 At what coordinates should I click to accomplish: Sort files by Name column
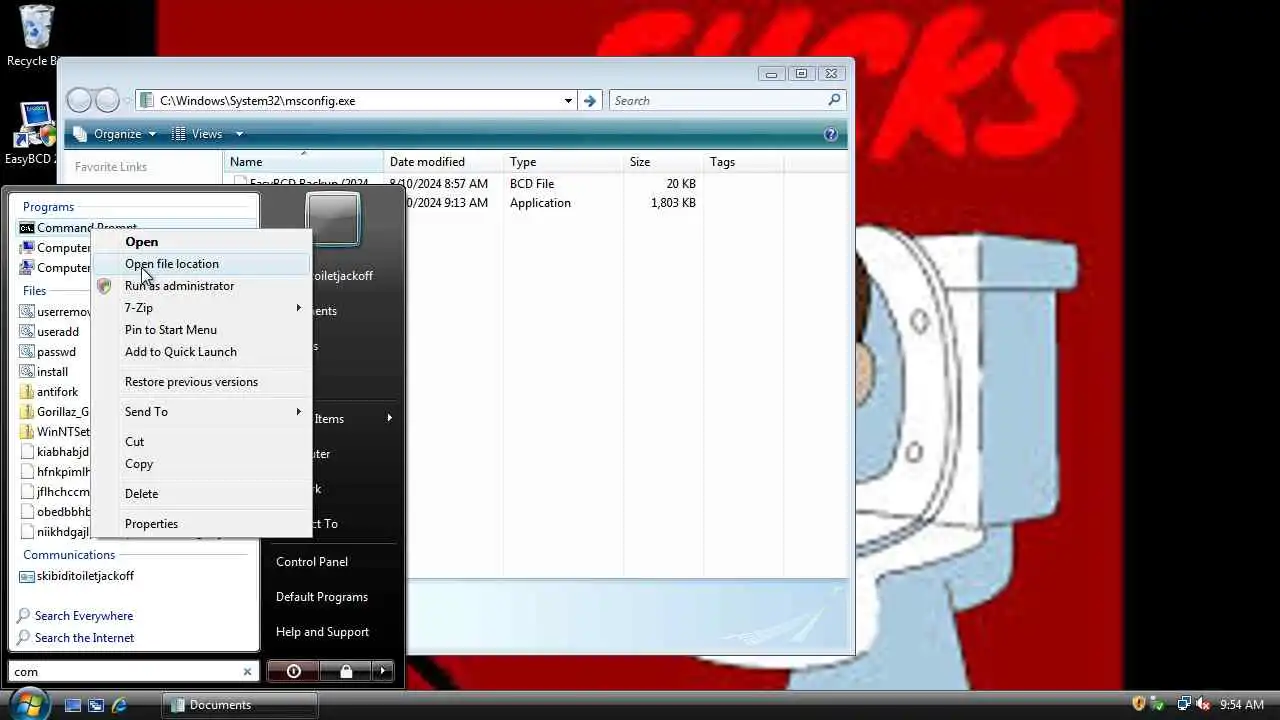pos(304,162)
